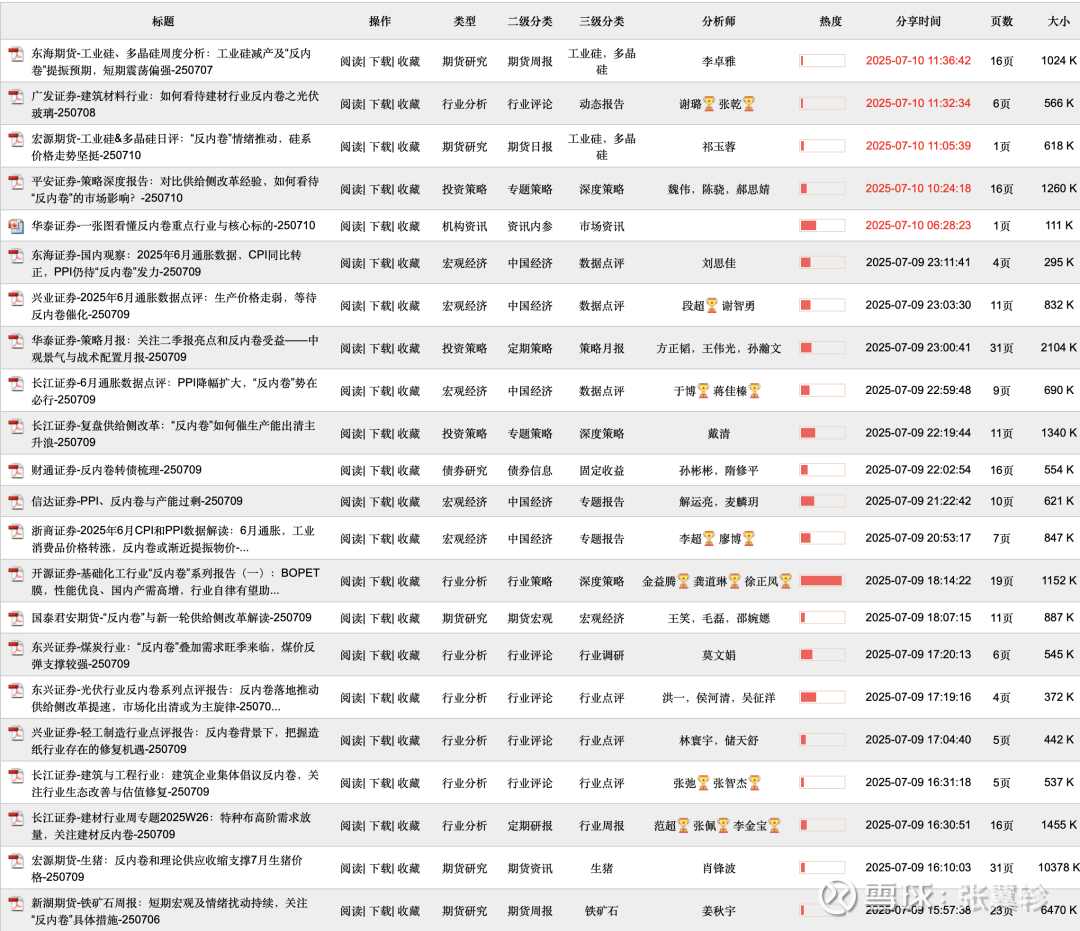Screen dimensions: 1080x931
Task: Click PDF icon of 信达证券-PPI row
Action: coord(15,502)
